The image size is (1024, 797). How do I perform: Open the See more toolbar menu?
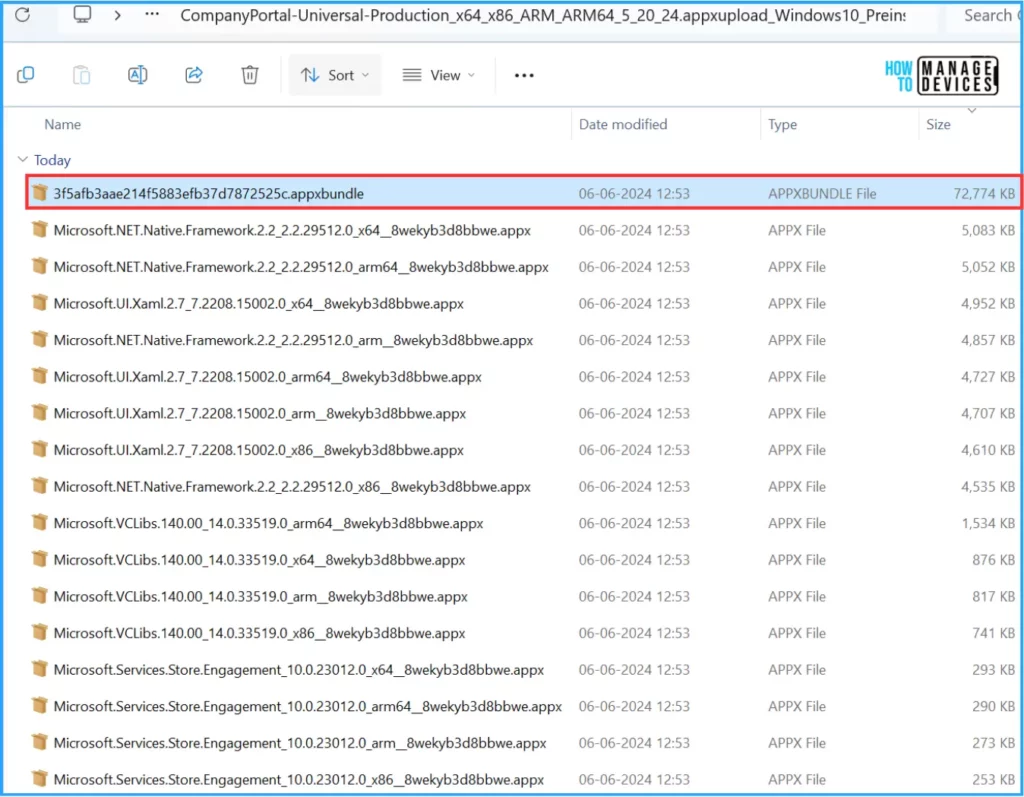click(524, 75)
